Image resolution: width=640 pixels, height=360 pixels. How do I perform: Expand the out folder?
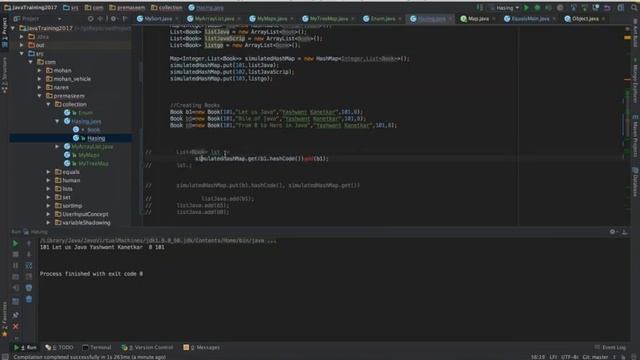pyautogui.click(x=22, y=45)
